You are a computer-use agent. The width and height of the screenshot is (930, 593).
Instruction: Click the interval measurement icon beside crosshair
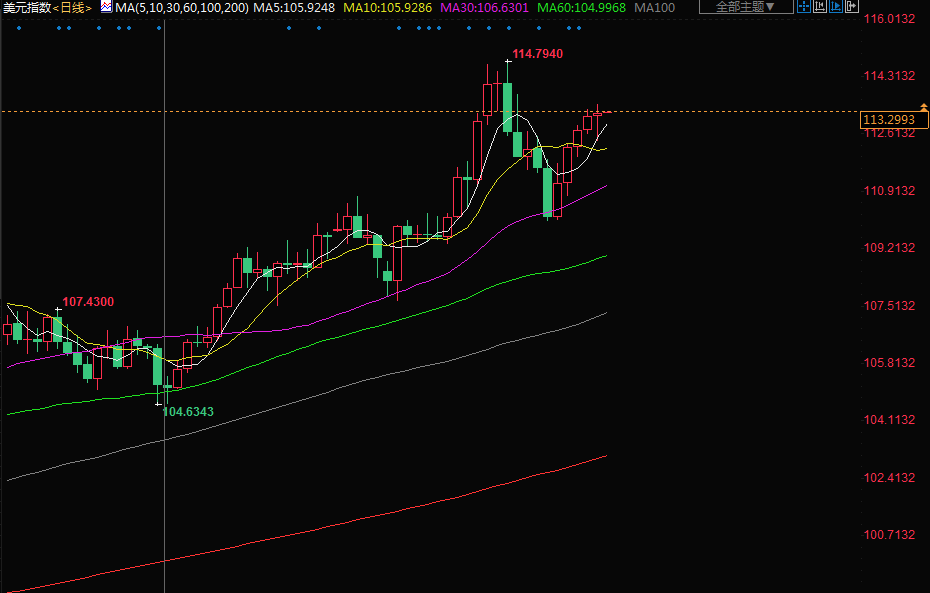point(820,7)
